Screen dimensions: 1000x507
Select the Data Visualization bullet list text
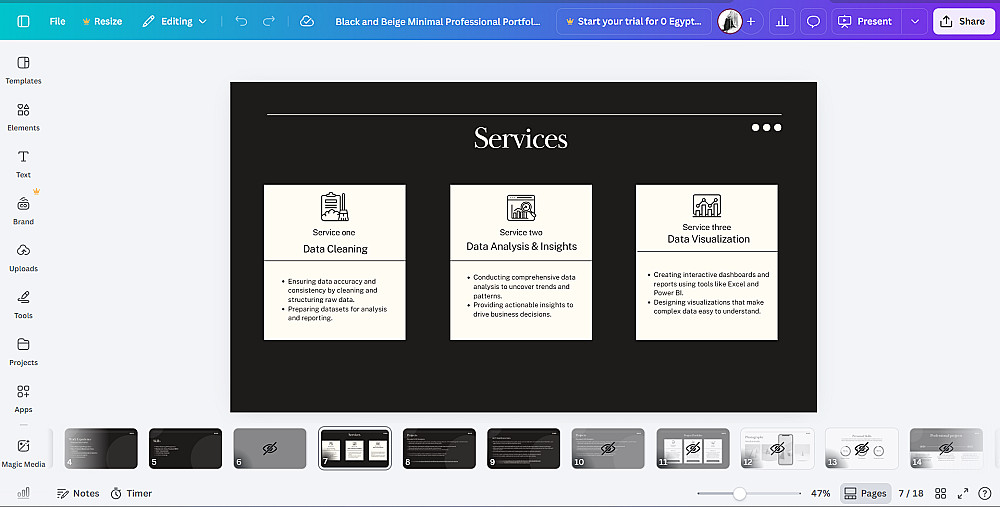pyautogui.click(x=708, y=293)
